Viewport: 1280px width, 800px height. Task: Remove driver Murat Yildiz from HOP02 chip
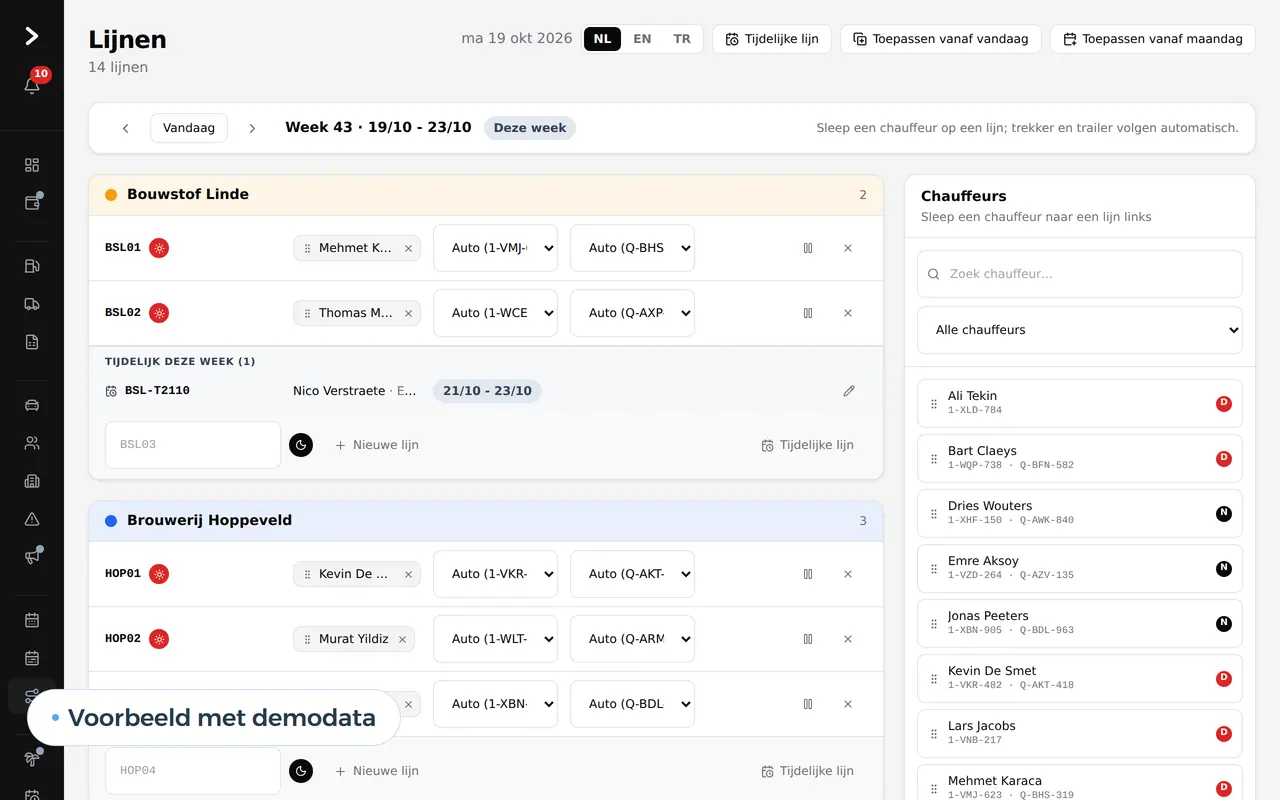coord(402,639)
